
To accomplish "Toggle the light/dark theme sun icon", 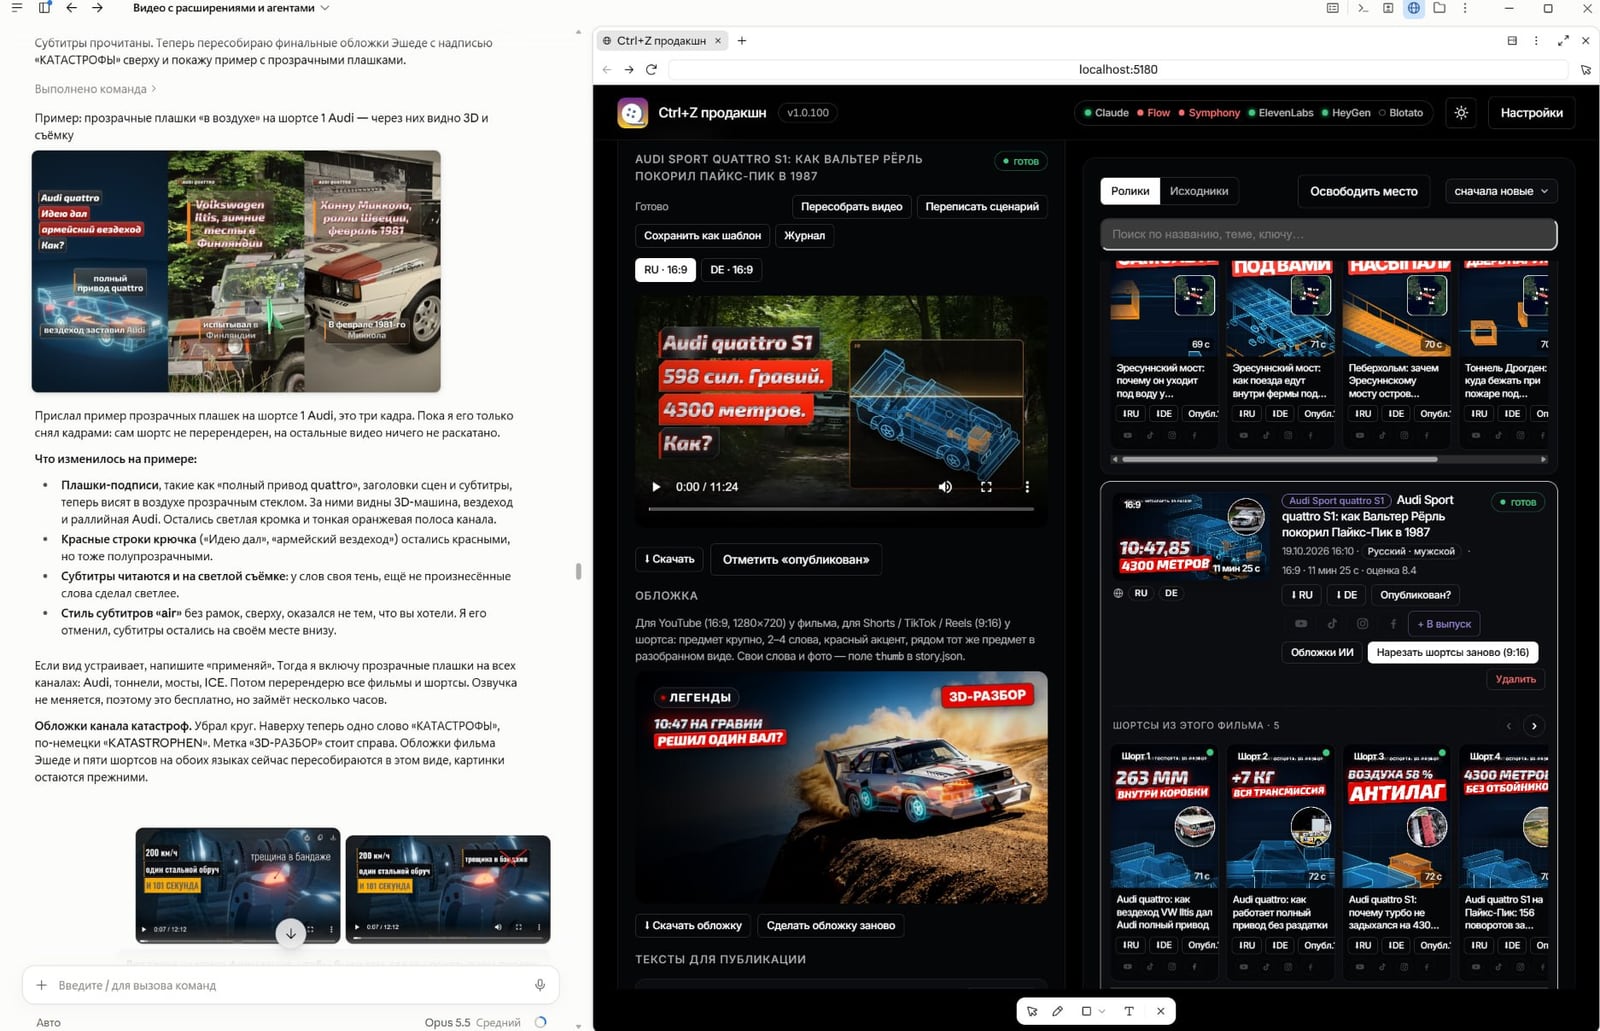I will (1461, 113).
